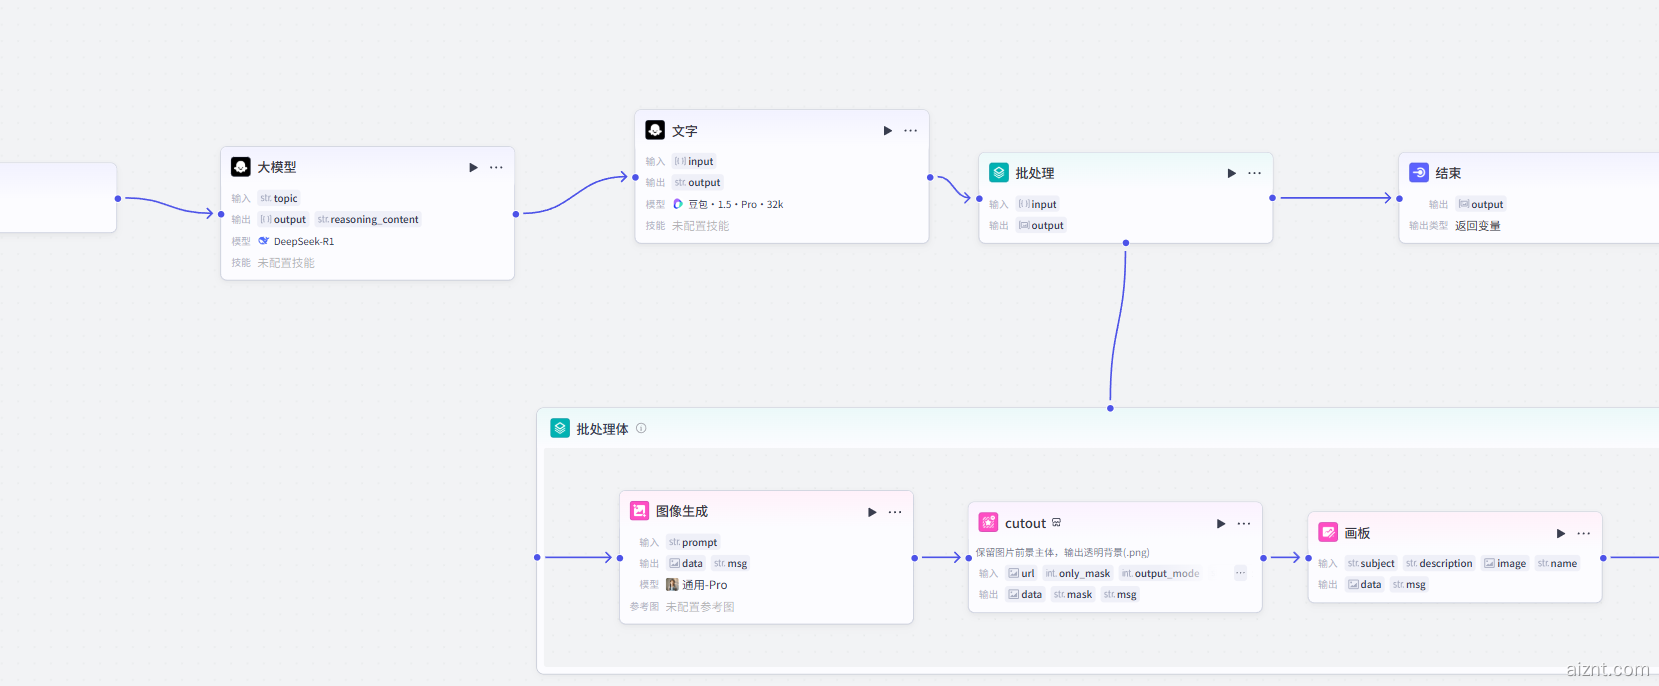This screenshot has height=686, width=1659.
Task: Select the output tag in 批处理 node
Action: tap(1041, 225)
